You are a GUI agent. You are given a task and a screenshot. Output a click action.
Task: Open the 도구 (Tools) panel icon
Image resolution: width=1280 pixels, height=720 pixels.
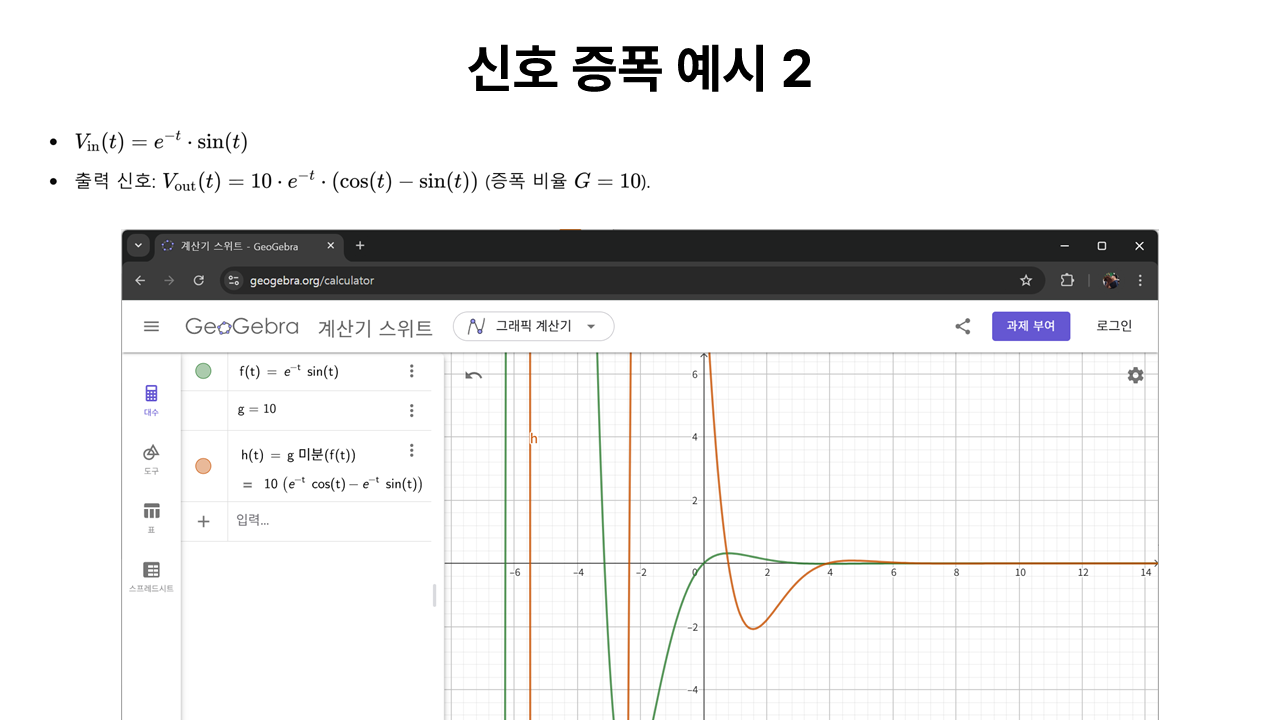coord(151,458)
